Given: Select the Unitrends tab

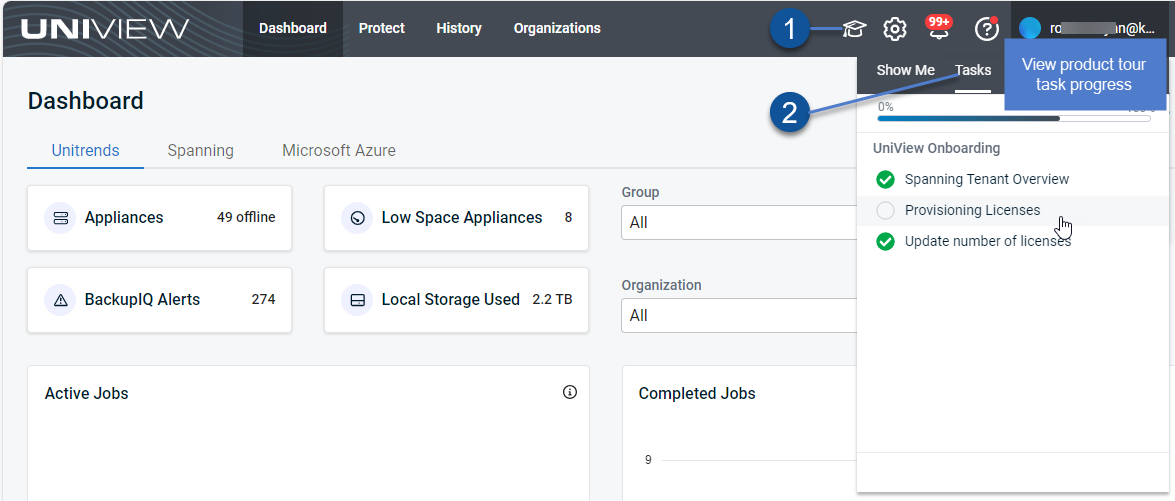Looking at the screenshot, I should point(85,151).
